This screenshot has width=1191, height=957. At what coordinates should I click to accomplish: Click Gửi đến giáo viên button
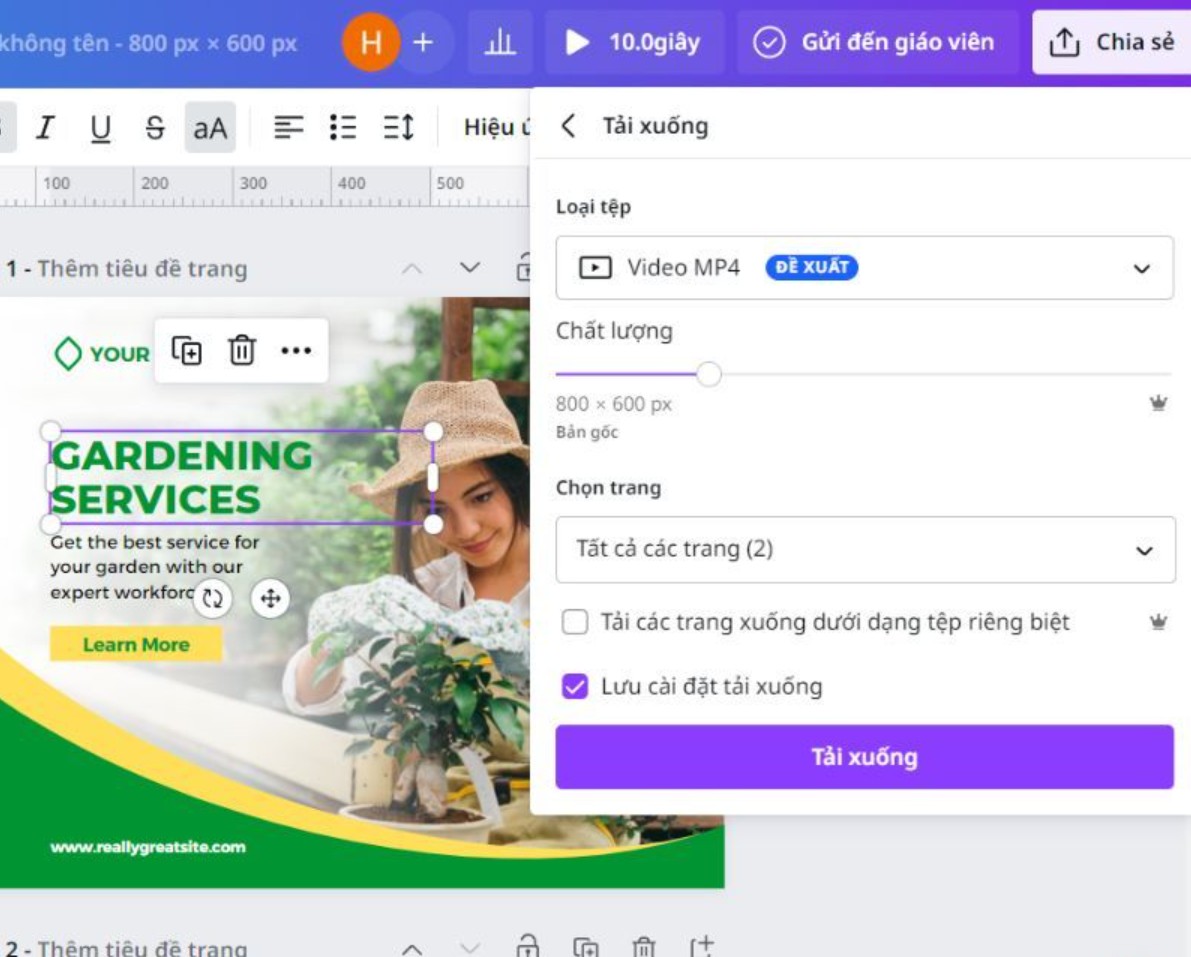click(877, 43)
